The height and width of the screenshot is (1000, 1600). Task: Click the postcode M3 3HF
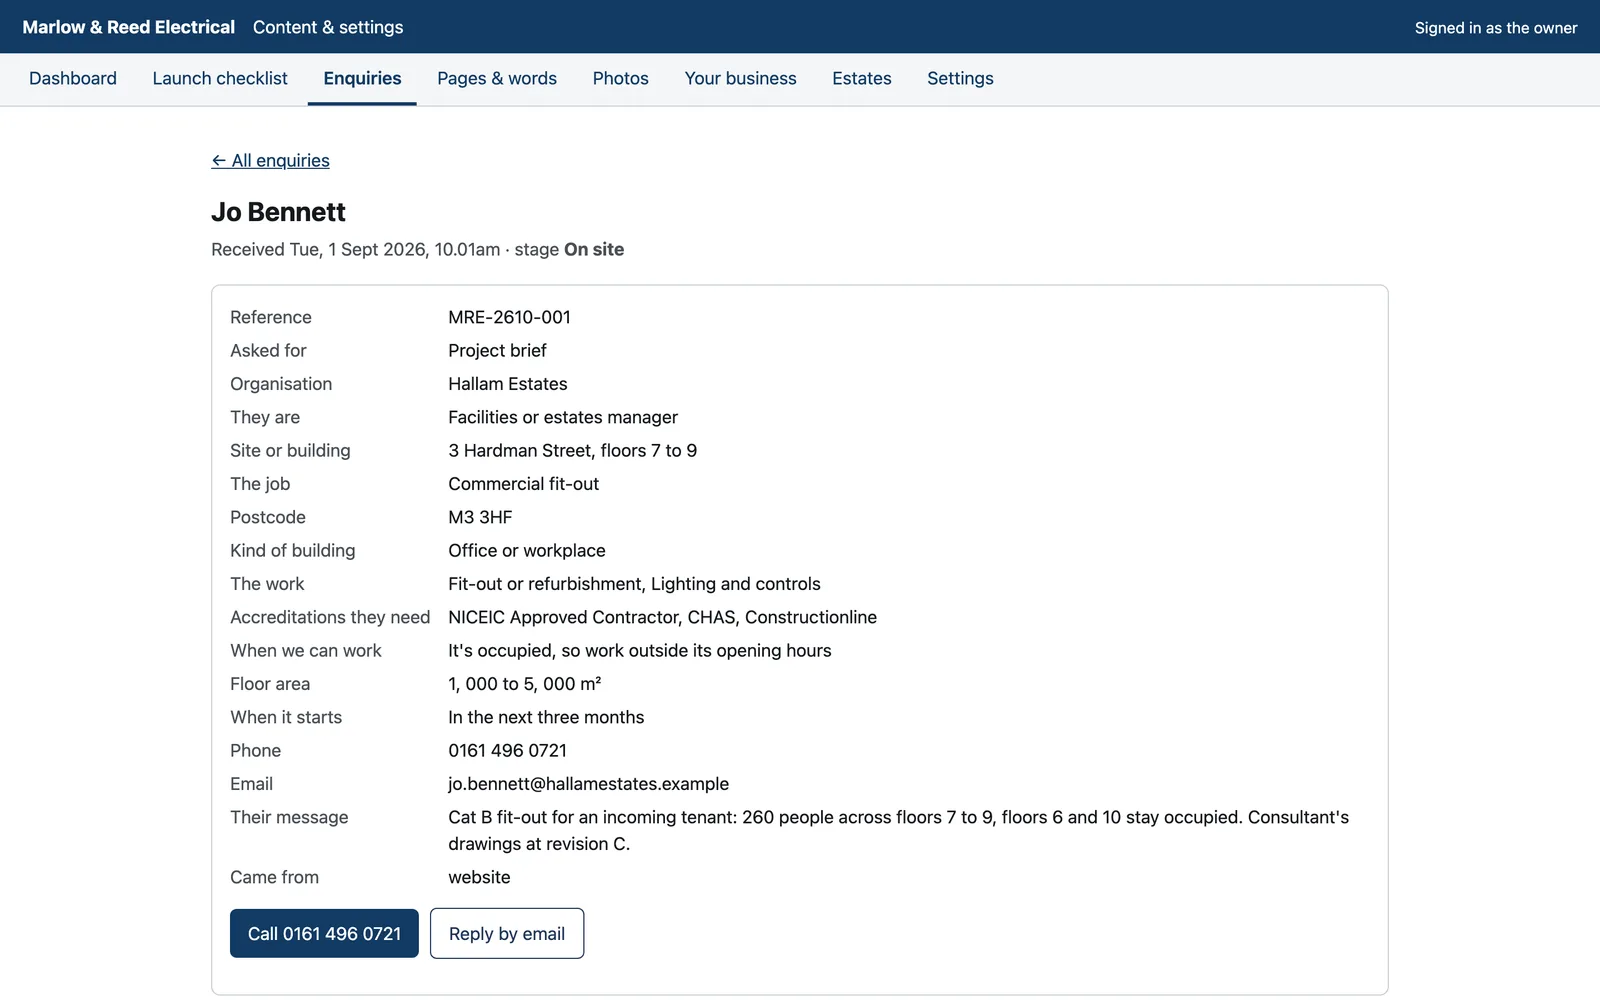pyautogui.click(x=480, y=517)
